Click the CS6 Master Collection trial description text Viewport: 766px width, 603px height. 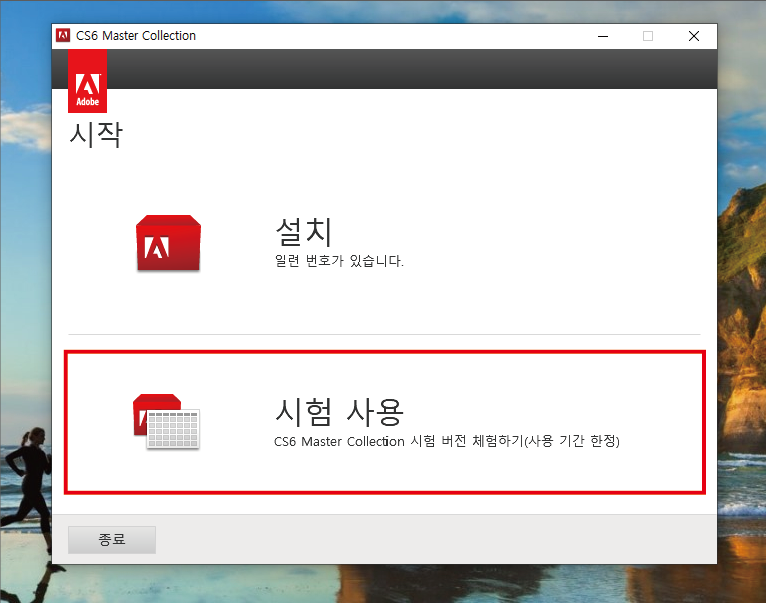coord(447,441)
